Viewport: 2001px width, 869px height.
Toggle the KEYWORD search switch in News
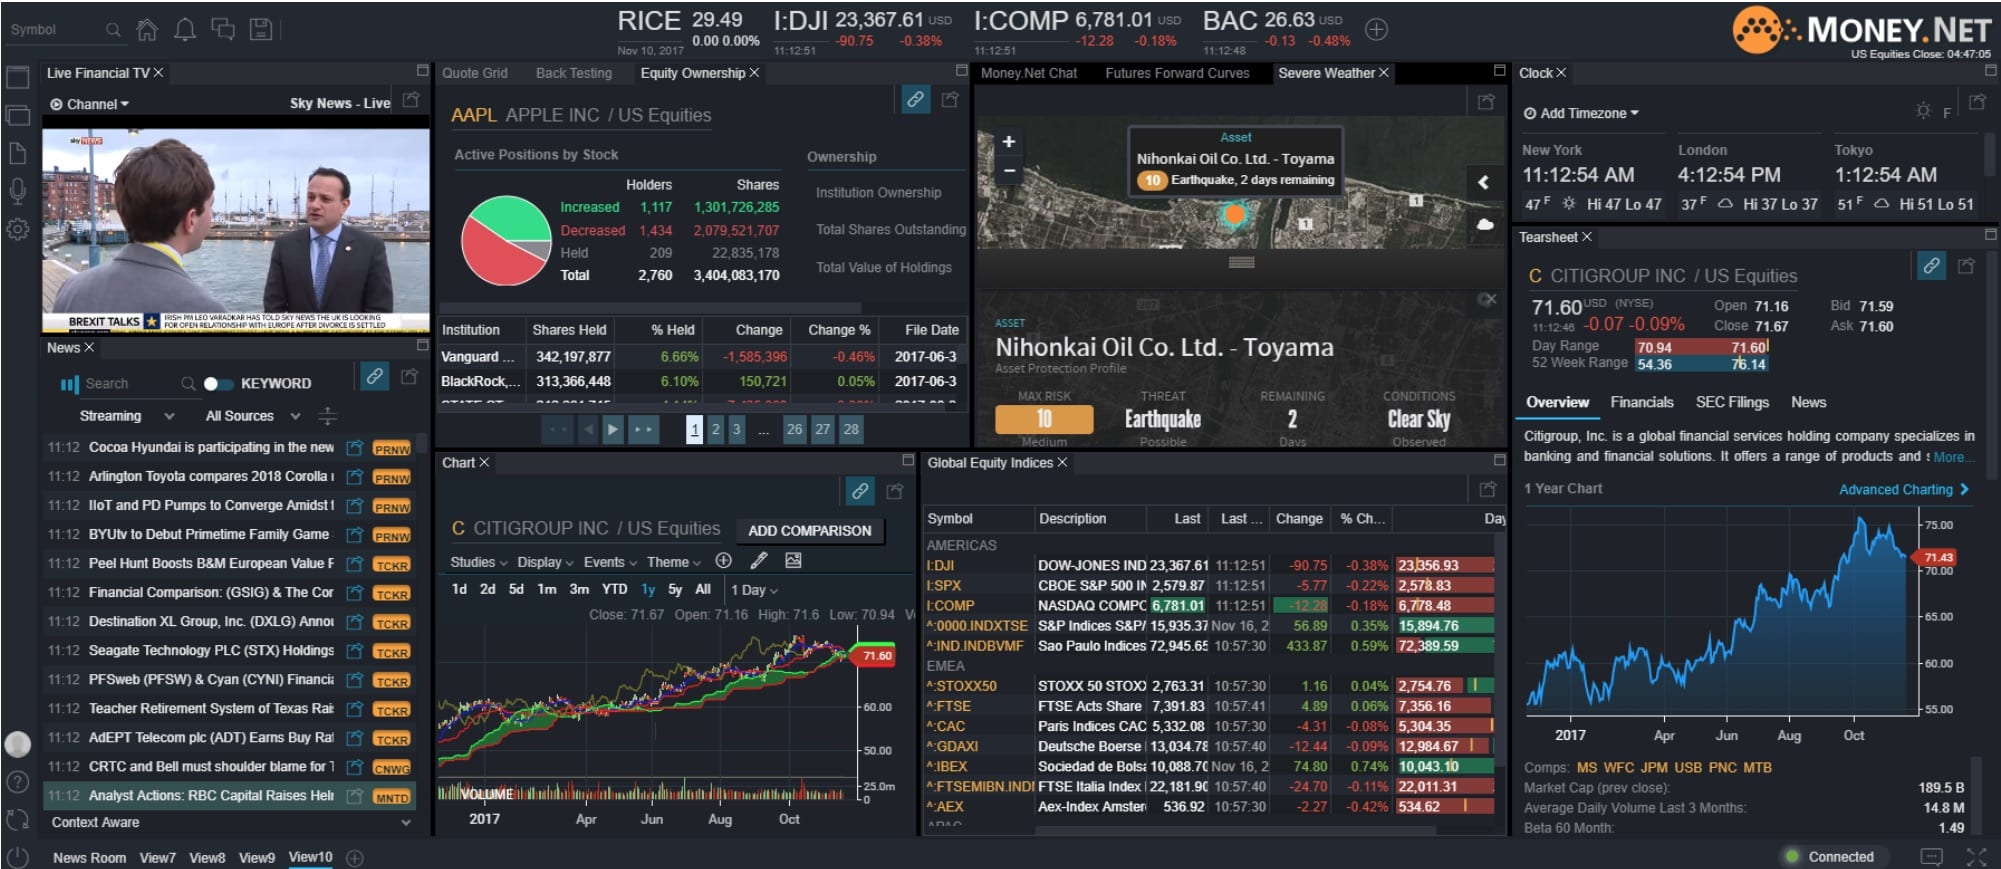217,384
